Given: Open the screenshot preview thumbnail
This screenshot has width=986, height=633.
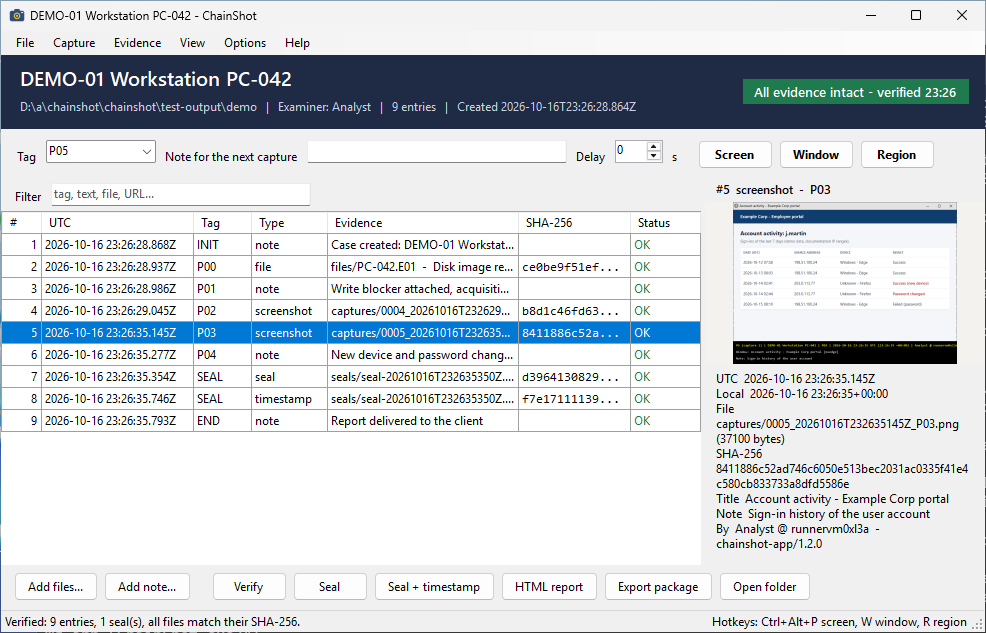Looking at the screenshot, I should pyautogui.click(x=845, y=283).
